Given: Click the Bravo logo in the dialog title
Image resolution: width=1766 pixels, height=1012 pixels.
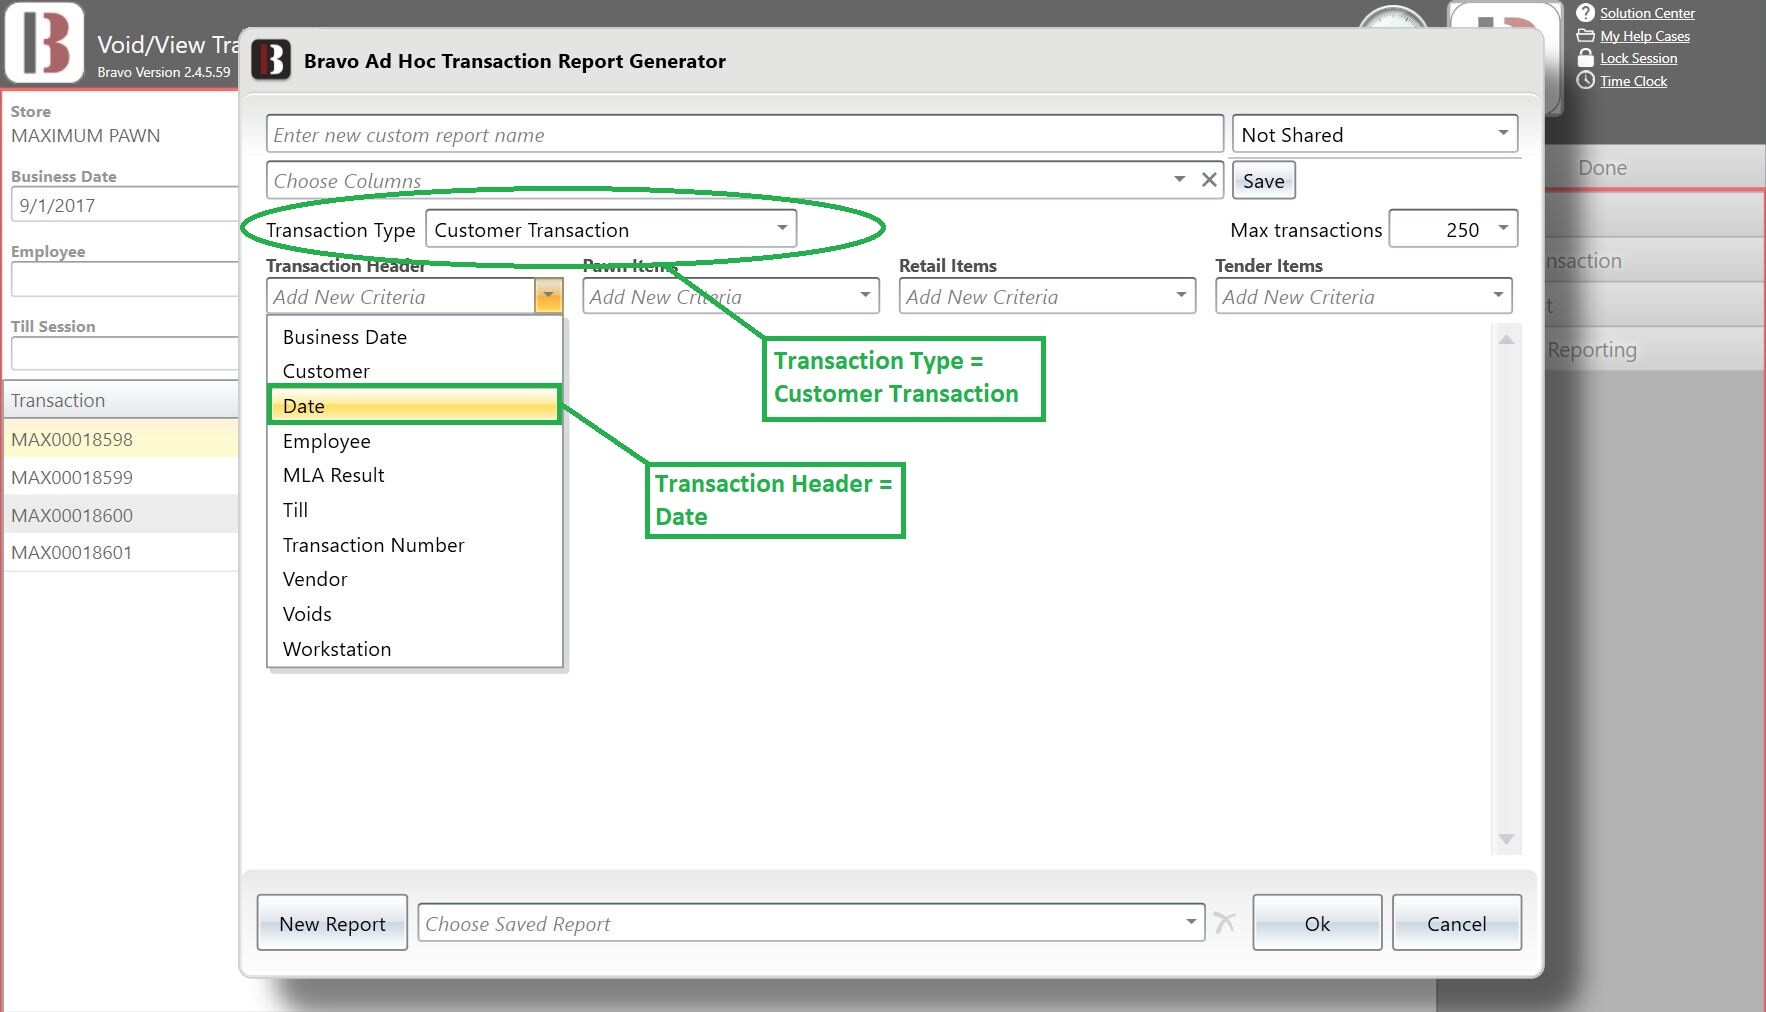Looking at the screenshot, I should 271,60.
